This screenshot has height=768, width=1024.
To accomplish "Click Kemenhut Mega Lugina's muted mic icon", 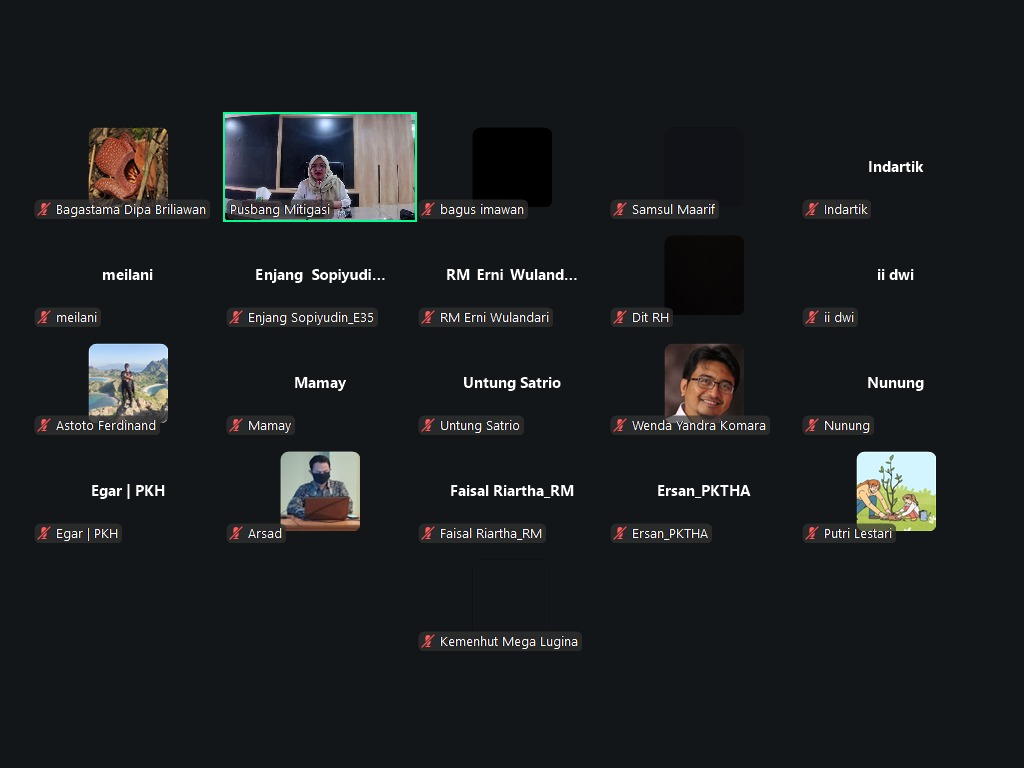I will point(428,642).
